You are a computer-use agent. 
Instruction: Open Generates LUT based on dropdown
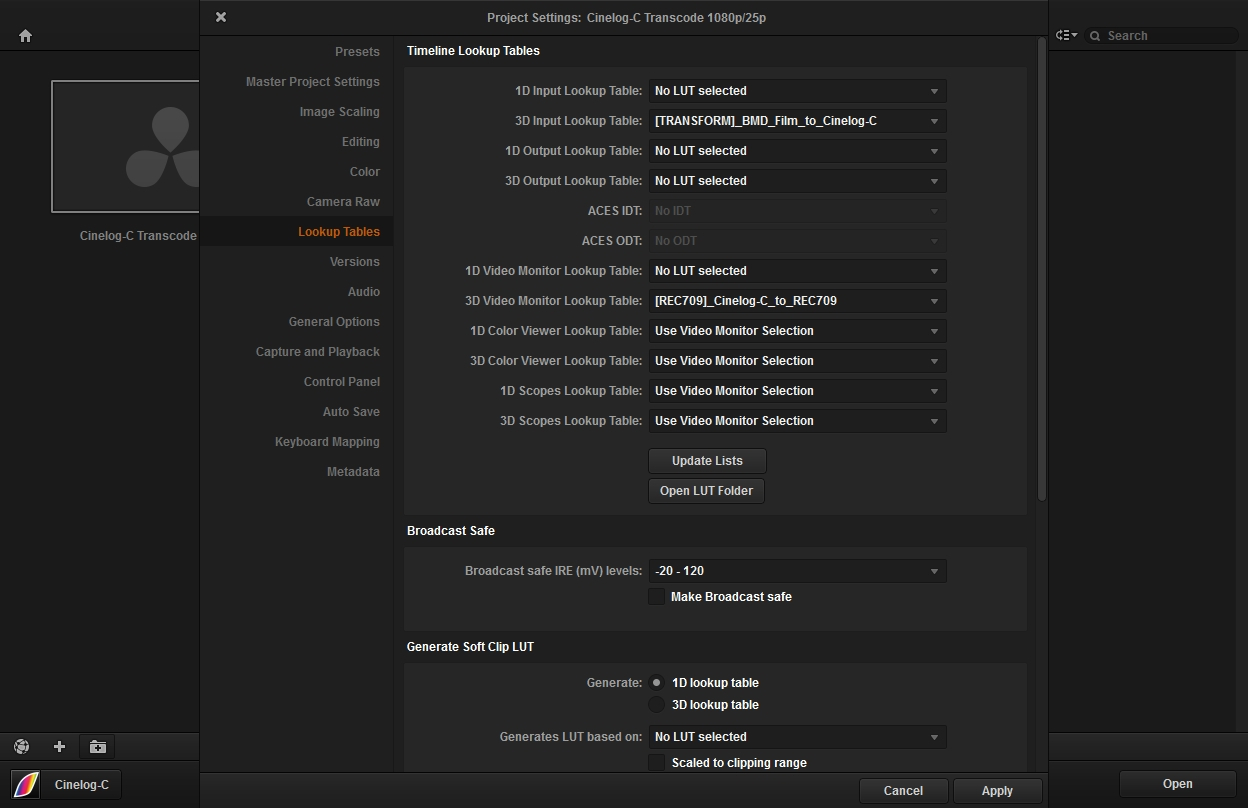pyautogui.click(x=797, y=737)
